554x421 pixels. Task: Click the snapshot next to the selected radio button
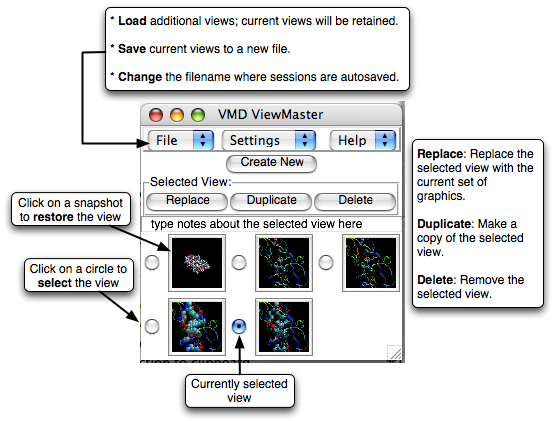tap(284, 327)
